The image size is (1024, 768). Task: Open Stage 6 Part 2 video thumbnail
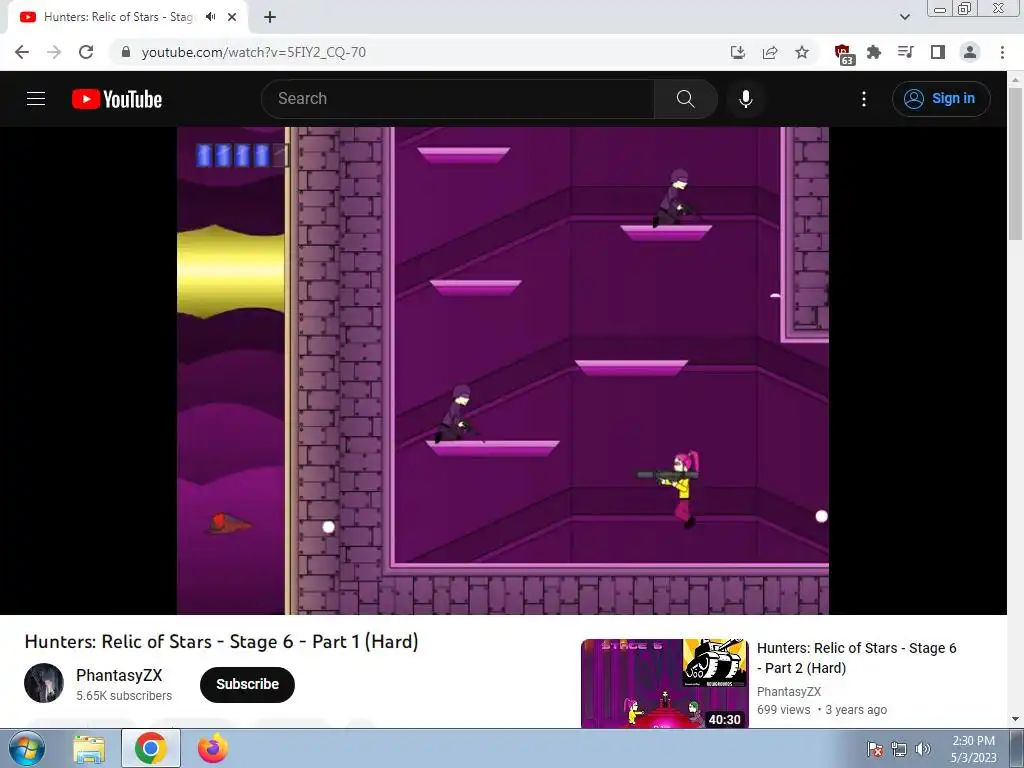(664, 683)
